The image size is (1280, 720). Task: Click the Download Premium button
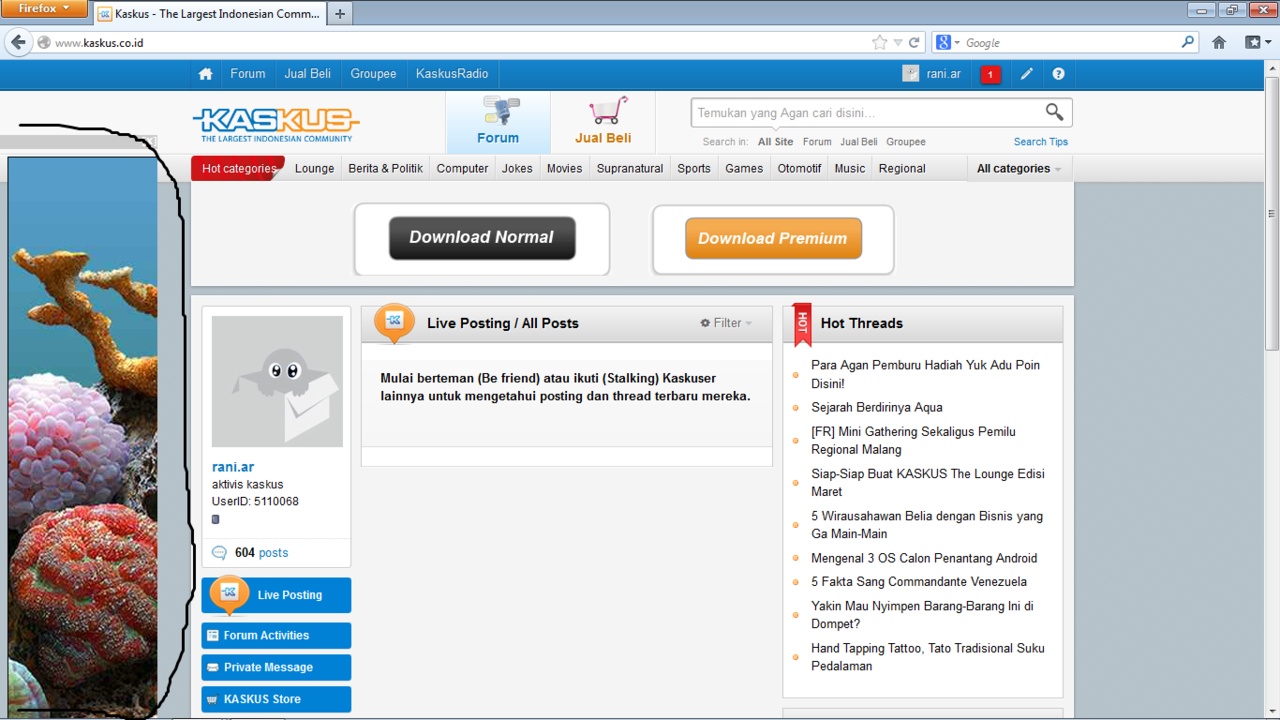773,238
